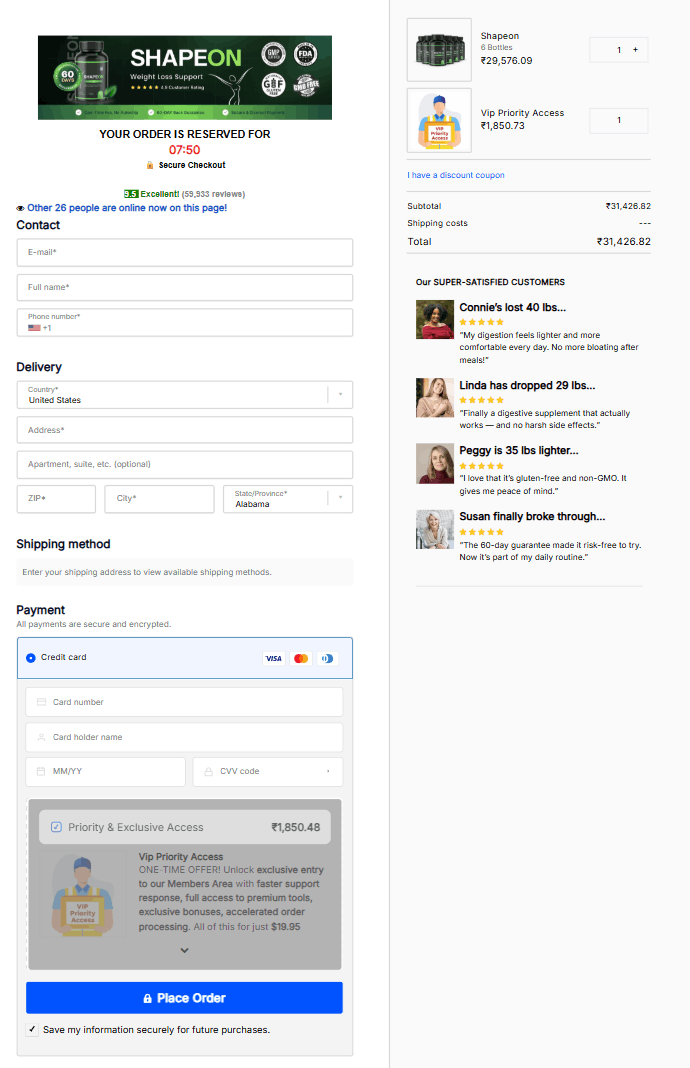Expand the Vip Priority Access offer chevron
This screenshot has height=1068, width=690.
(x=184, y=950)
